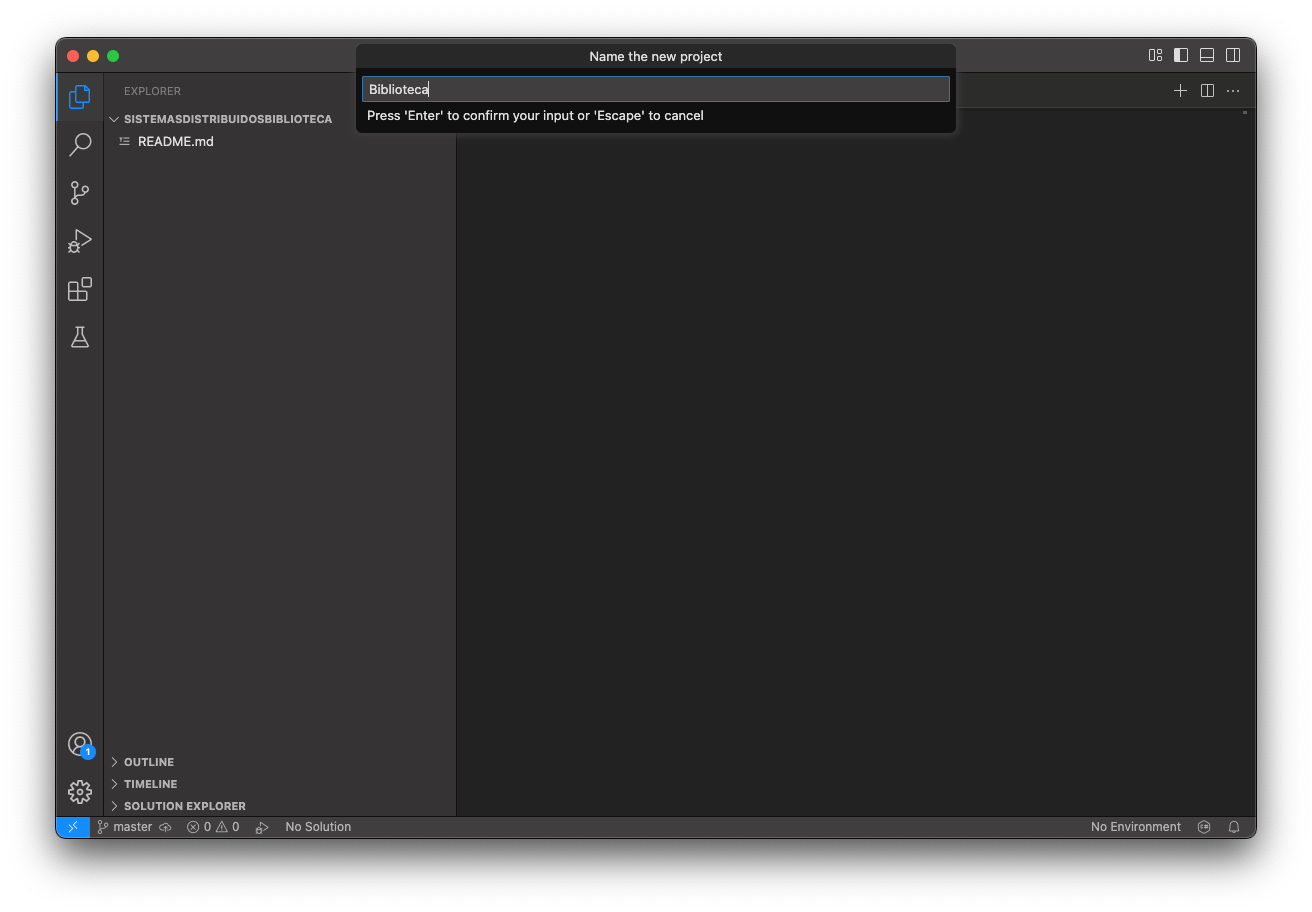Toggle the secondary side bar visibility
Image resolution: width=1312 pixels, height=912 pixels.
(x=1233, y=56)
